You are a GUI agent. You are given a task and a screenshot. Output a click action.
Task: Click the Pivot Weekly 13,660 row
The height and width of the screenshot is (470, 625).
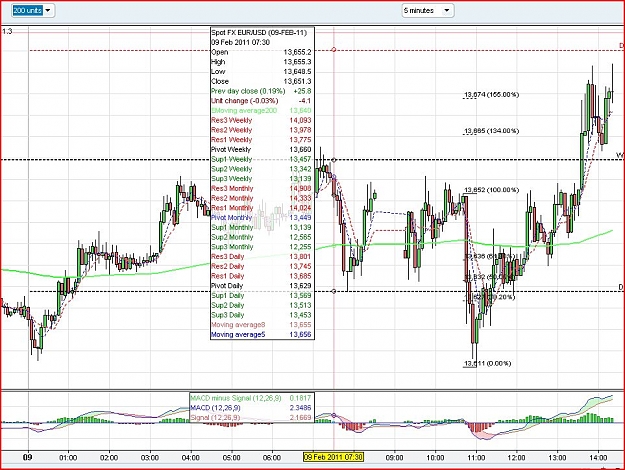(261, 149)
